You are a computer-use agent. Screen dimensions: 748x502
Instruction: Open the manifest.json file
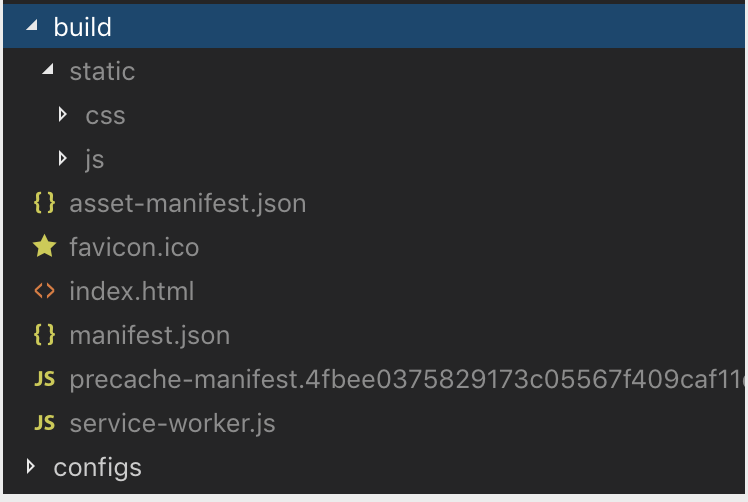pyautogui.click(x=149, y=335)
